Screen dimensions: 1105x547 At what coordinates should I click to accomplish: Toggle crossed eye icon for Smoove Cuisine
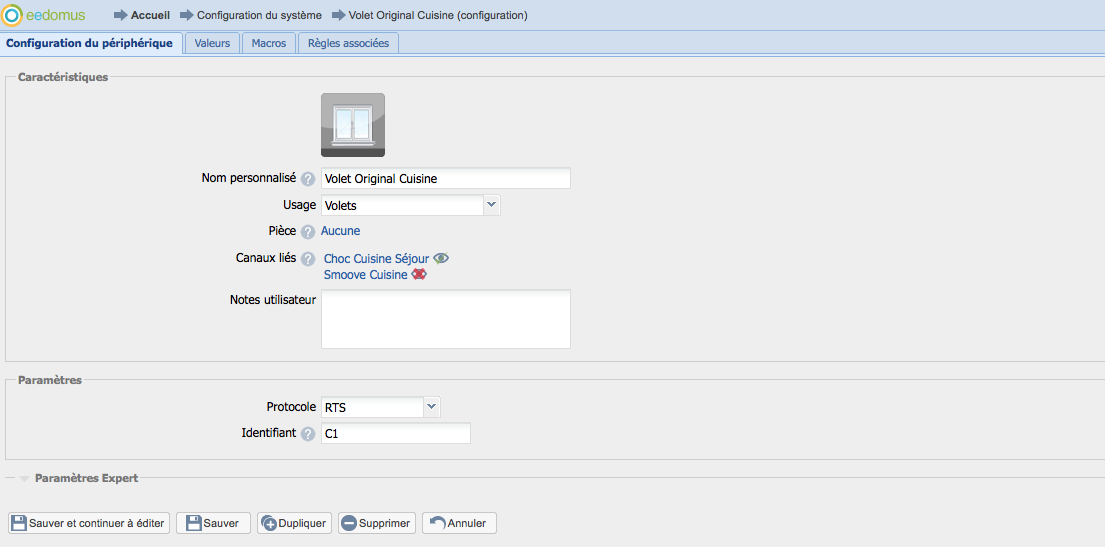coord(419,275)
